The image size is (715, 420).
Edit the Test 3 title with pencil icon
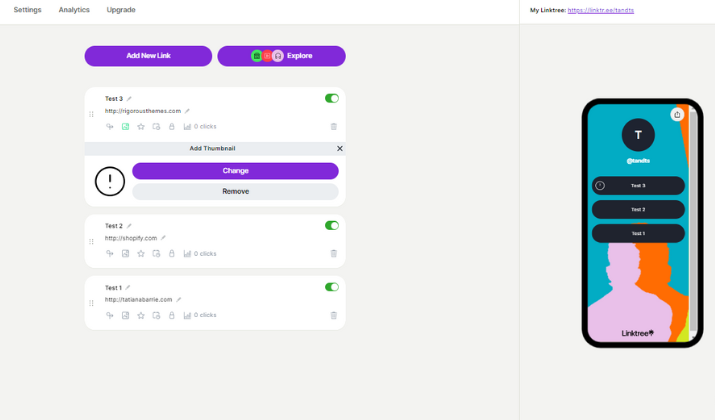[129, 99]
